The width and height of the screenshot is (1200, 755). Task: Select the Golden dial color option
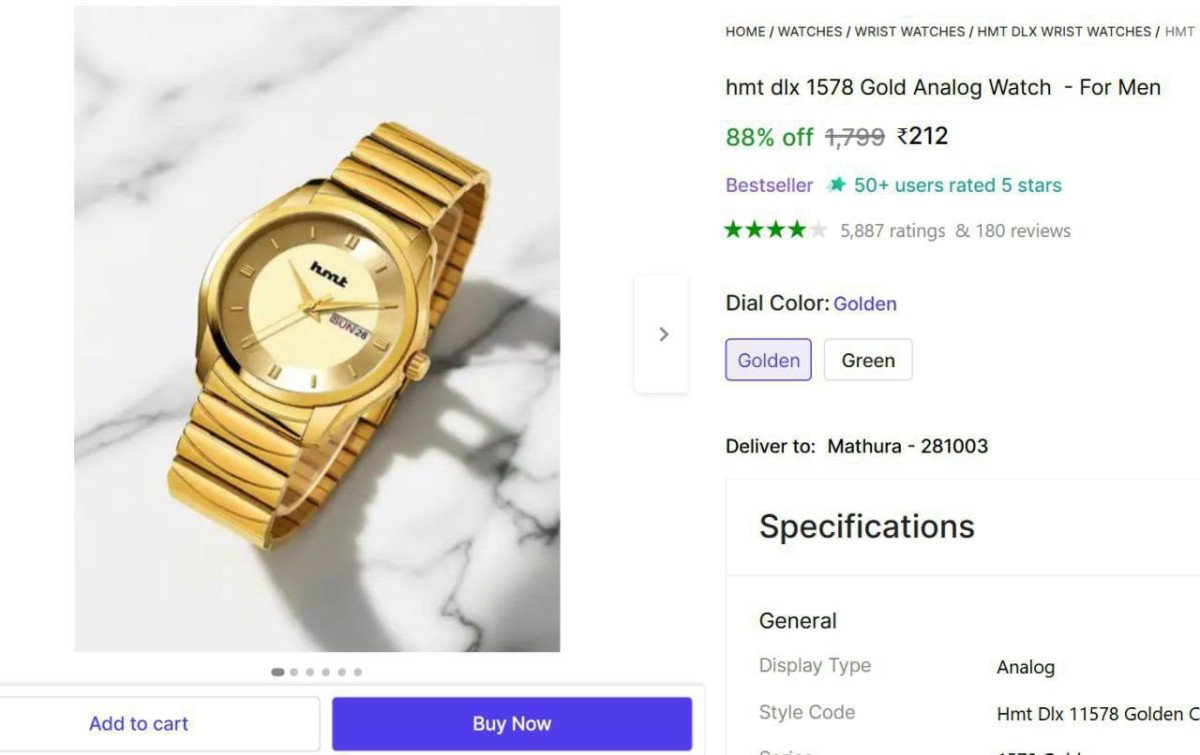pos(768,360)
